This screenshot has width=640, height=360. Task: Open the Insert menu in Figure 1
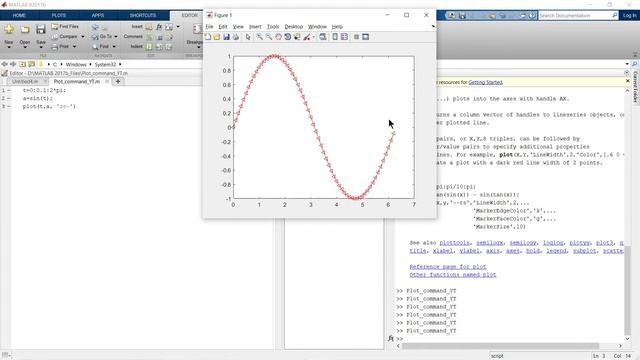(x=255, y=27)
